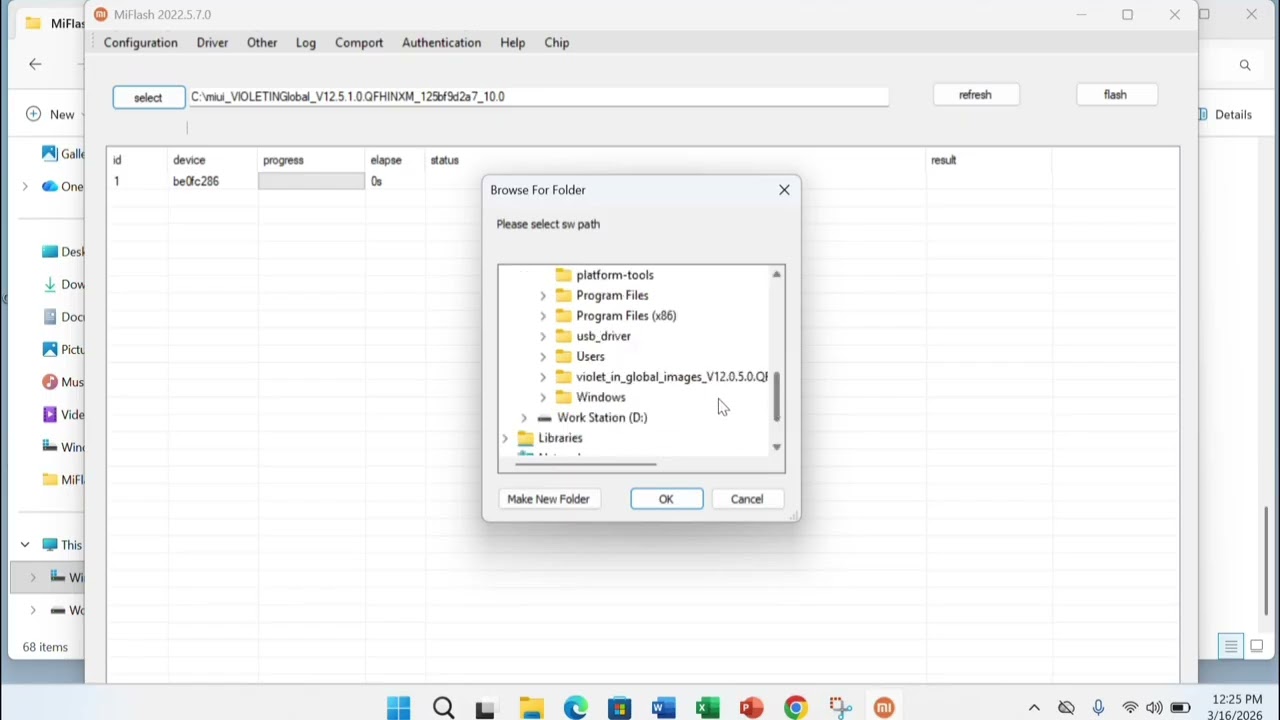Screen dimensions: 1280x720
Task: Switch Explorer to large icons view
Action: click(1257, 646)
